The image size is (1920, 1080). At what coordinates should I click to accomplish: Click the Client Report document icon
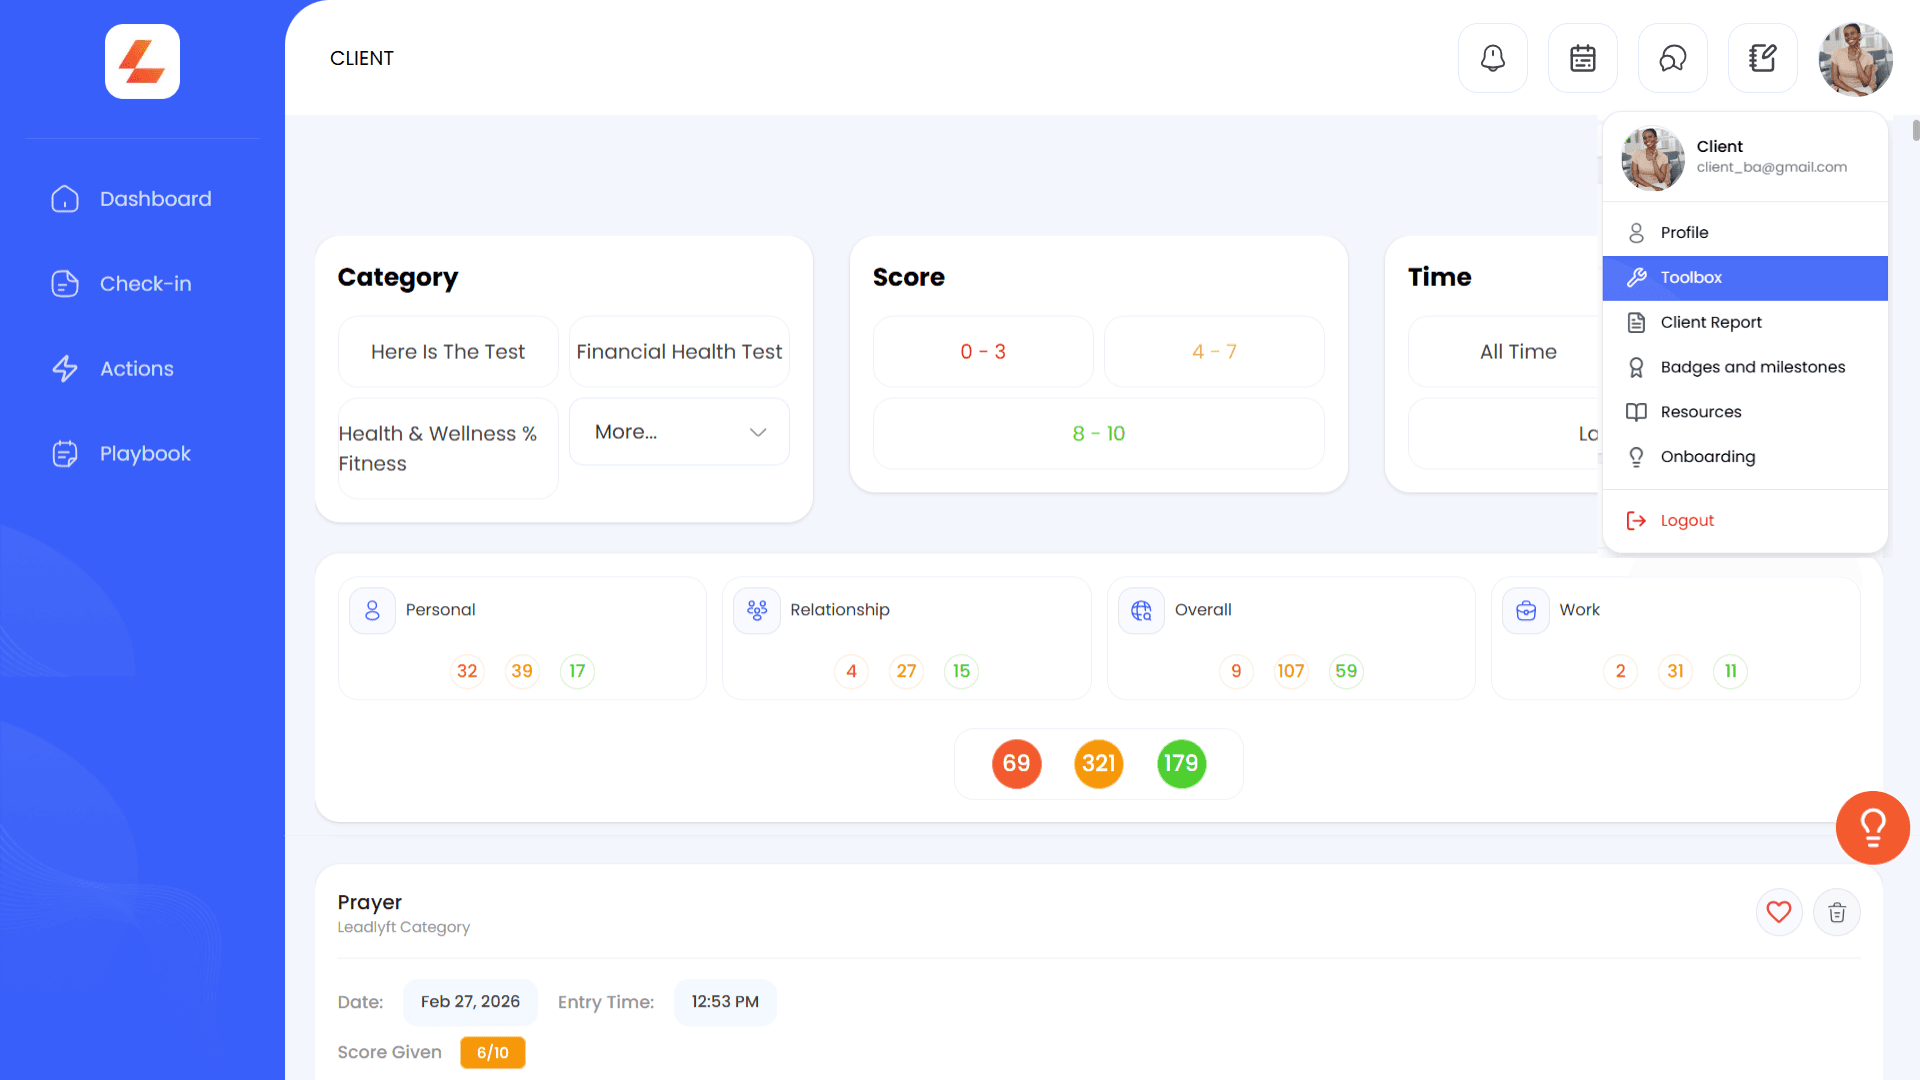[x=1636, y=322]
